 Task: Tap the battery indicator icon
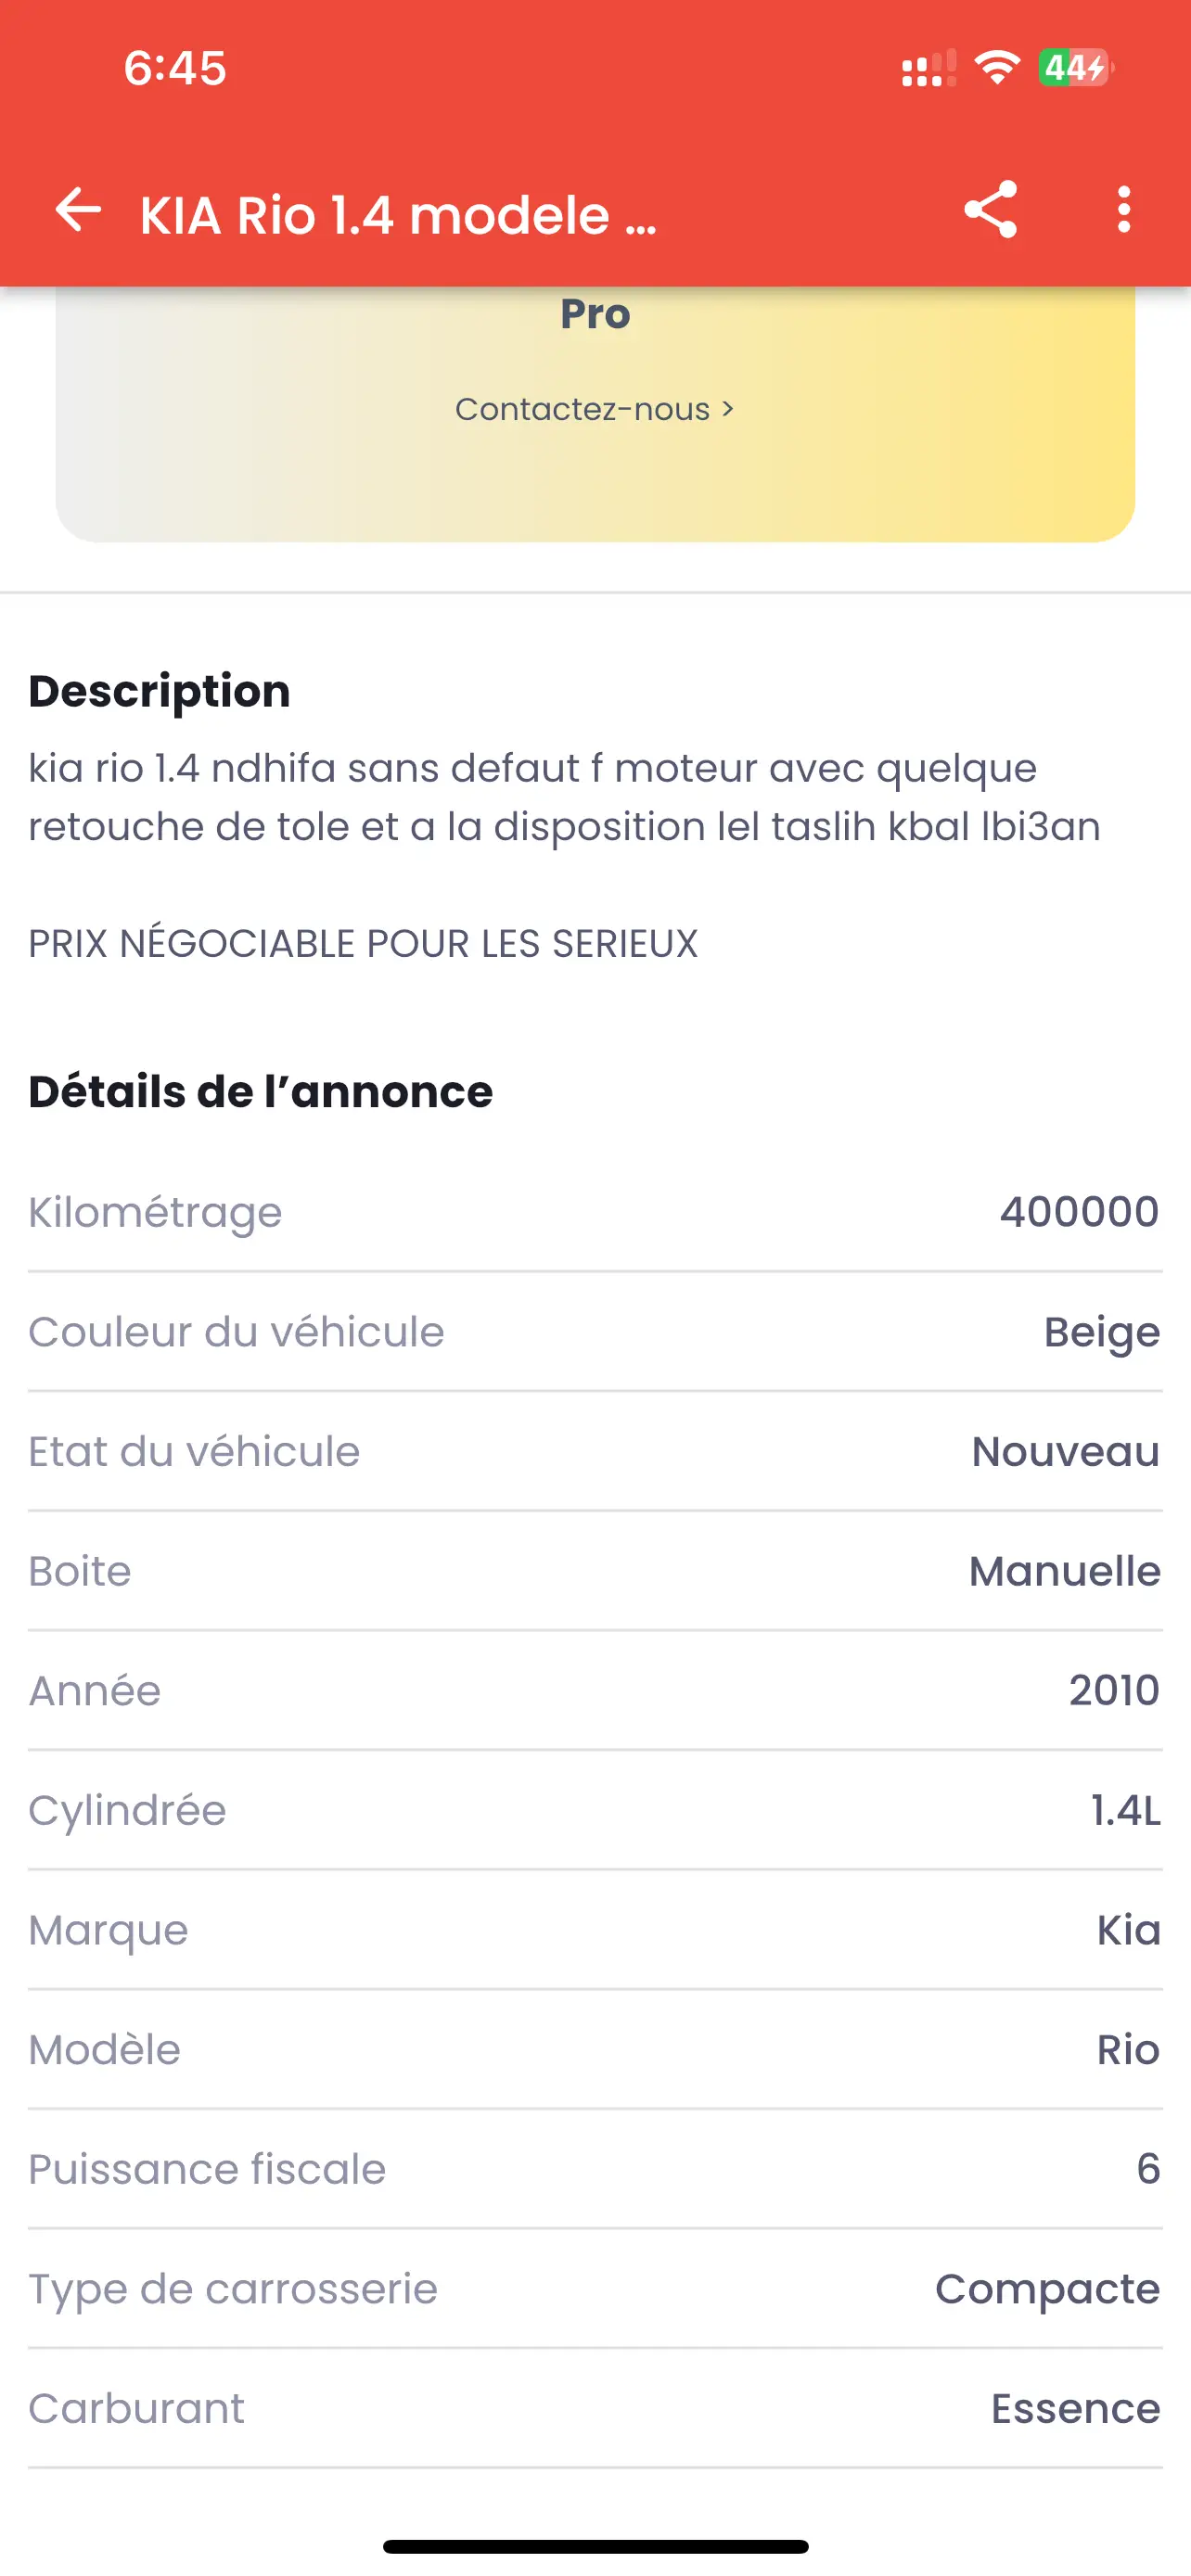click(x=1075, y=68)
